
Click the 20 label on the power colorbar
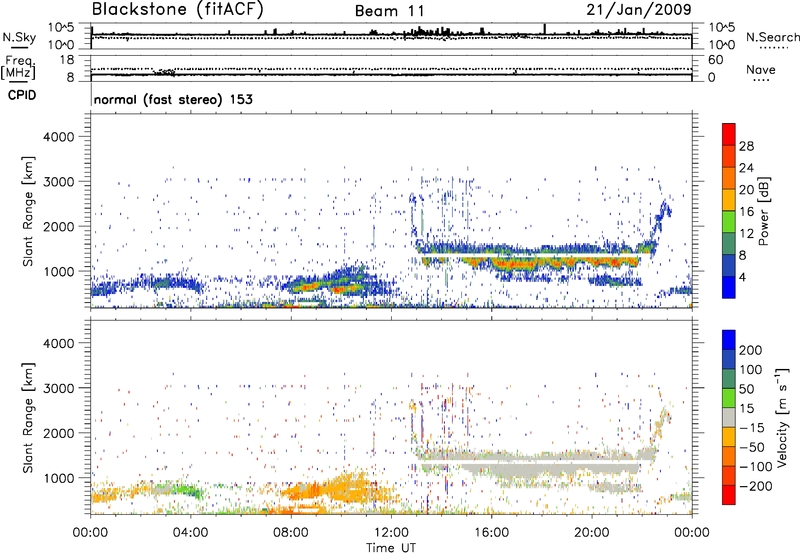tap(746, 190)
